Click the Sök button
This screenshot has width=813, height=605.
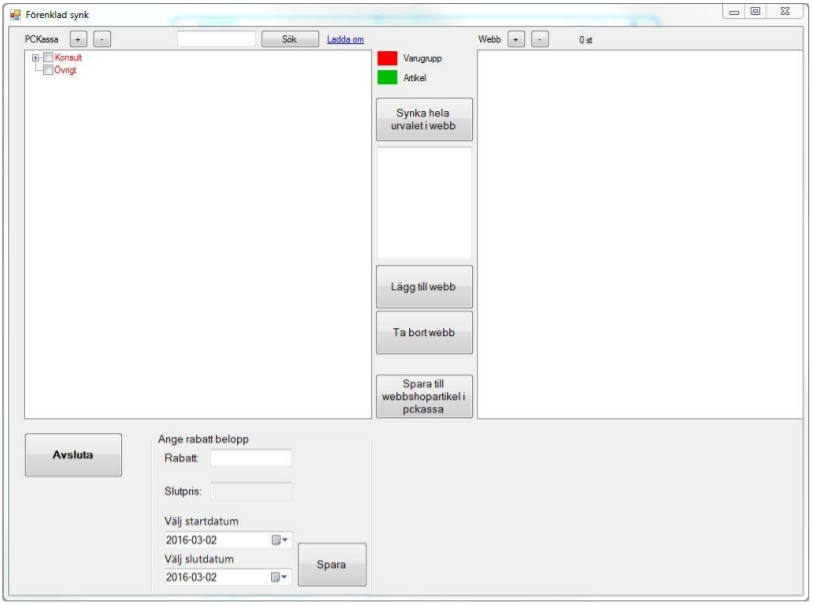pos(290,39)
